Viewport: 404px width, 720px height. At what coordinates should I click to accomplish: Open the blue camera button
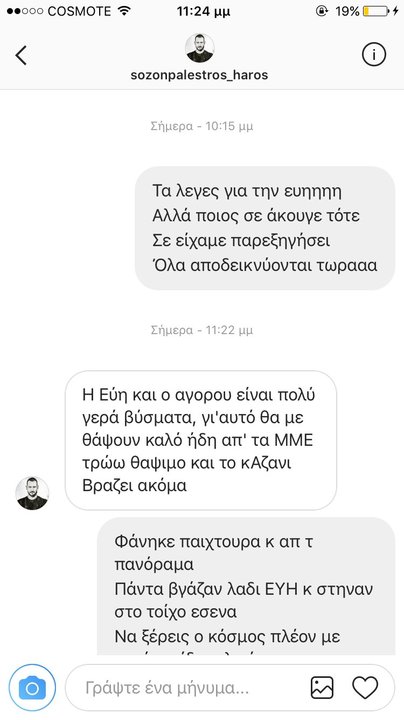point(32,688)
